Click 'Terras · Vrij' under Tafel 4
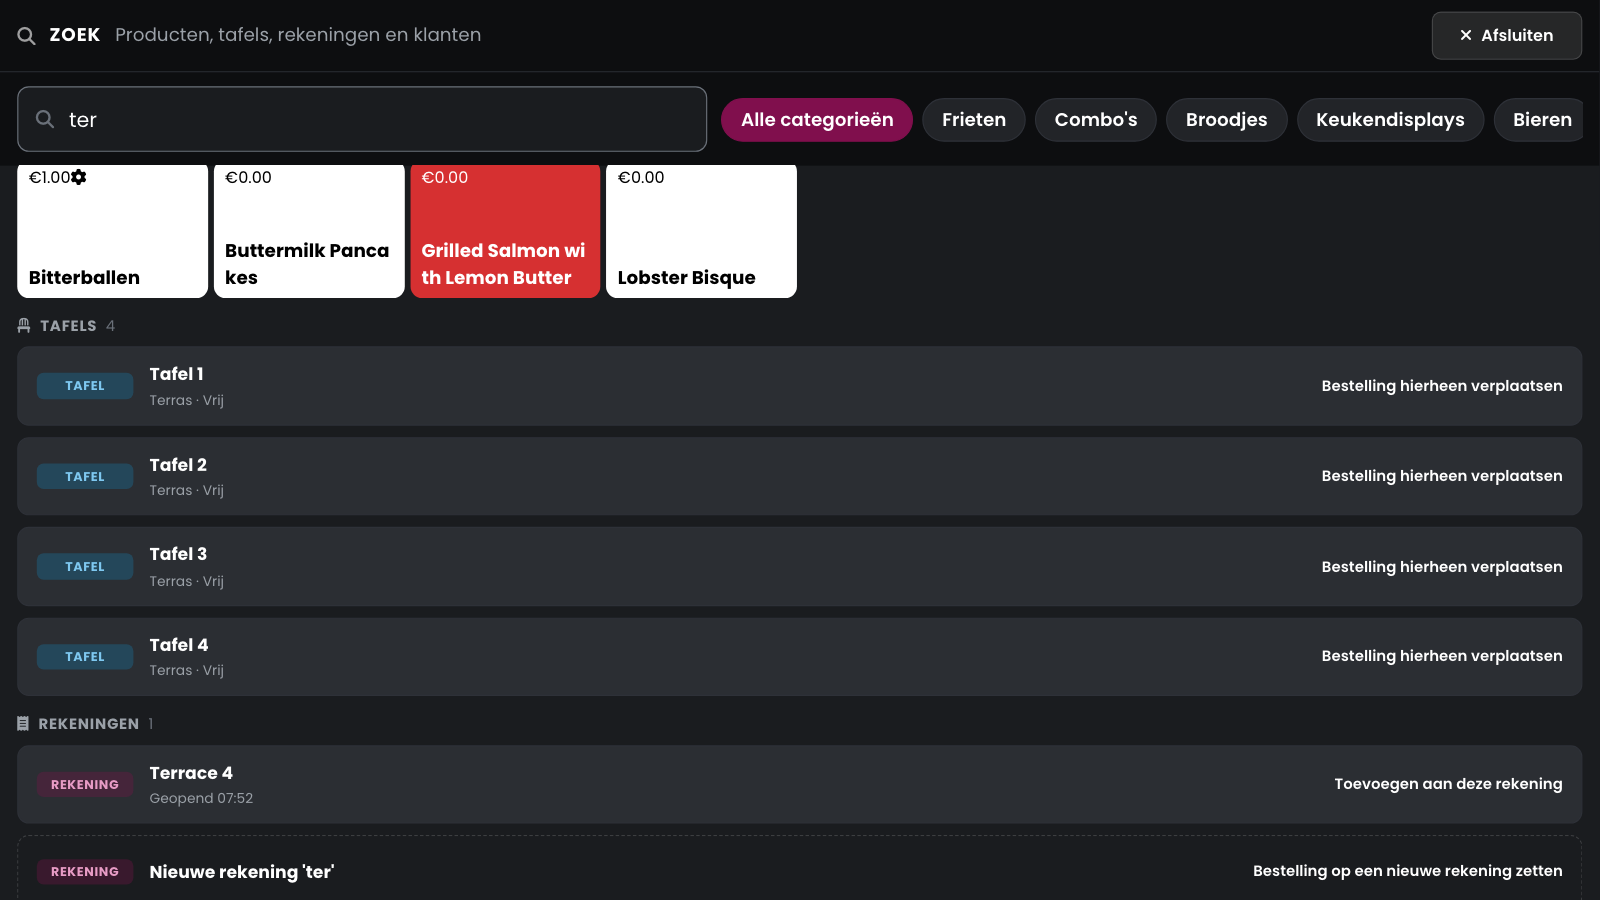 (x=187, y=670)
